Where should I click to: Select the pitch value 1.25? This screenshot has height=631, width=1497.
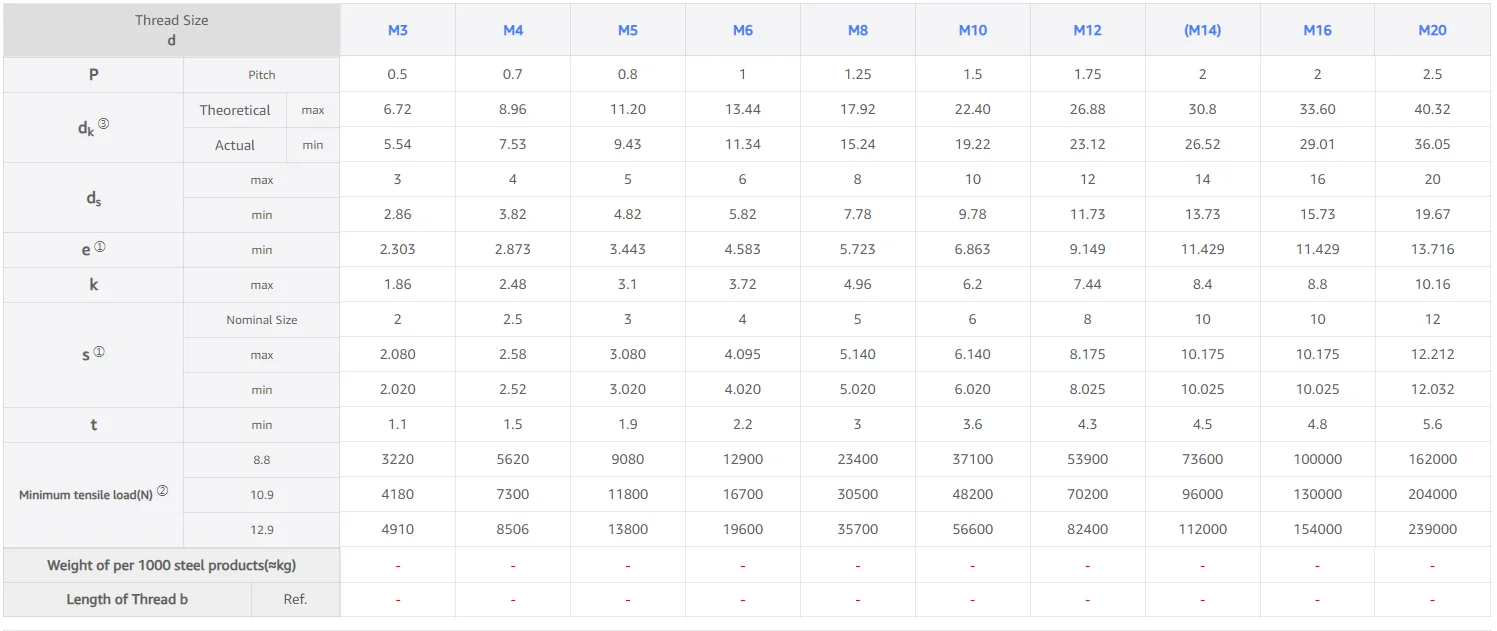point(858,74)
